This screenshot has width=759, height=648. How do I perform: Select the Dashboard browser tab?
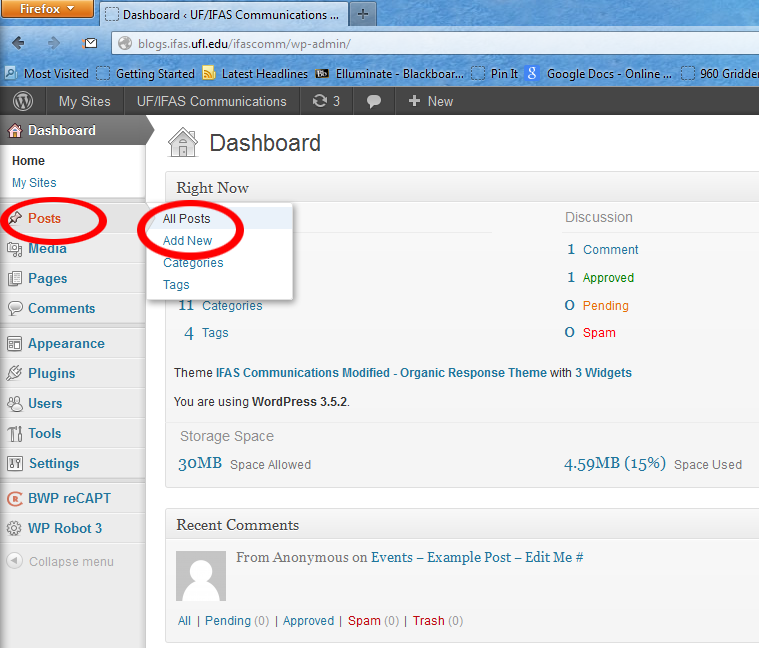(224, 15)
